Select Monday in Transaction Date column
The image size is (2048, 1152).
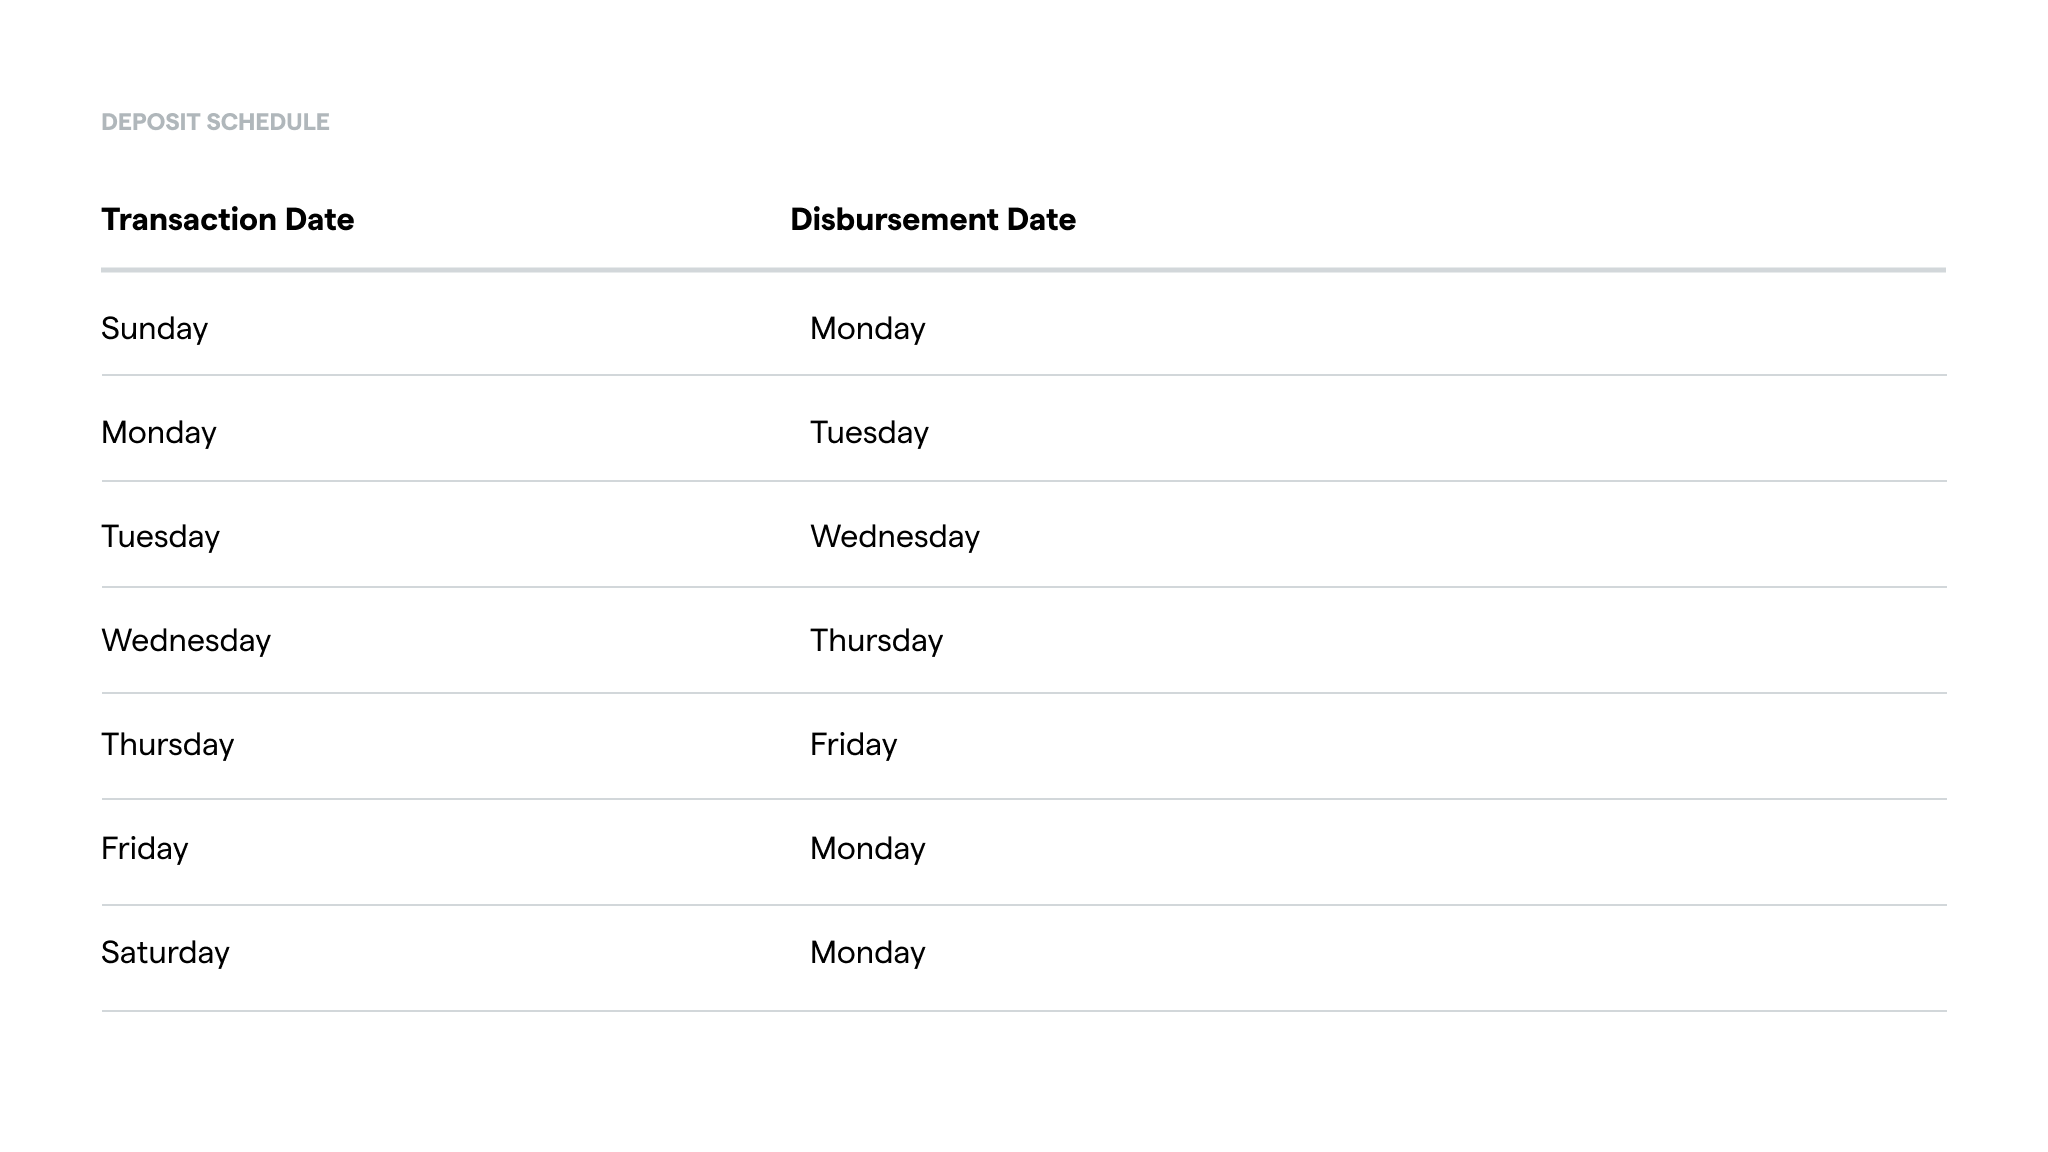pos(159,433)
